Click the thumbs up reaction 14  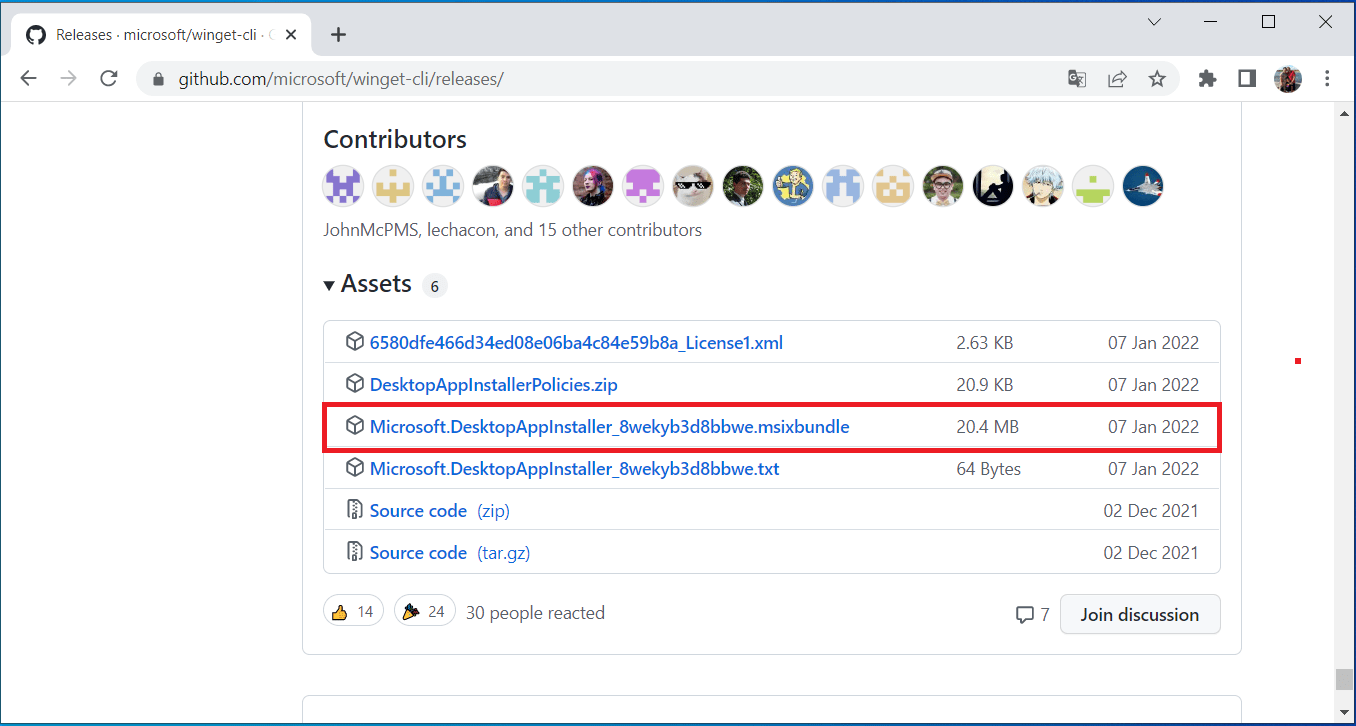tap(353, 611)
